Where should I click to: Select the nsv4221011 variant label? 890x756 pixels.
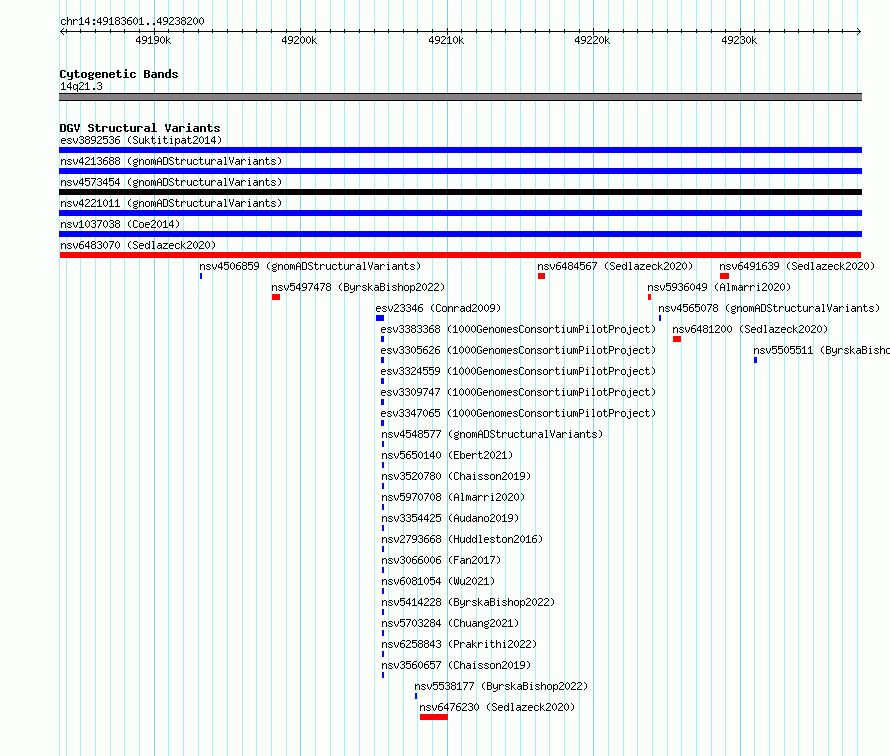click(171, 203)
